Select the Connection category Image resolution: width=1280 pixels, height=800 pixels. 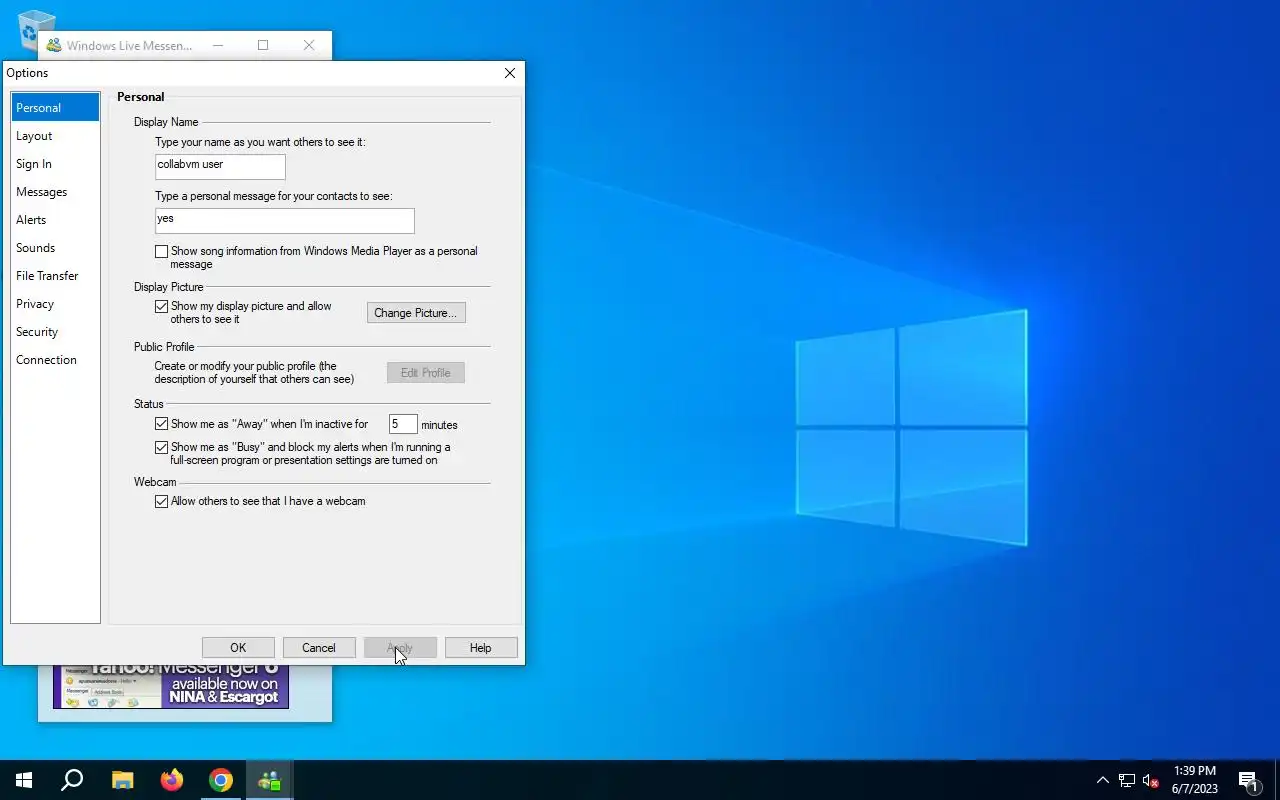pos(55,360)
